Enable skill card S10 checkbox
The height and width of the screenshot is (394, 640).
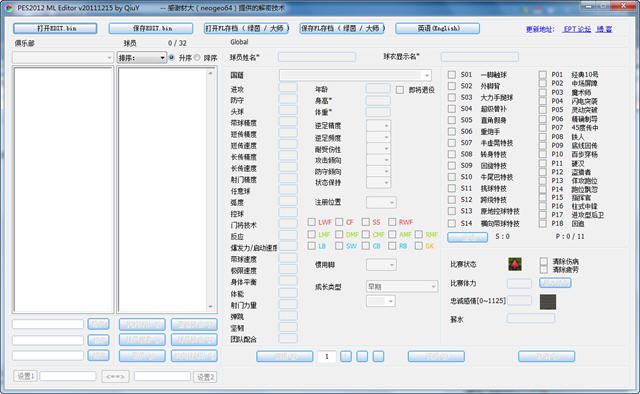click(452, 177)
